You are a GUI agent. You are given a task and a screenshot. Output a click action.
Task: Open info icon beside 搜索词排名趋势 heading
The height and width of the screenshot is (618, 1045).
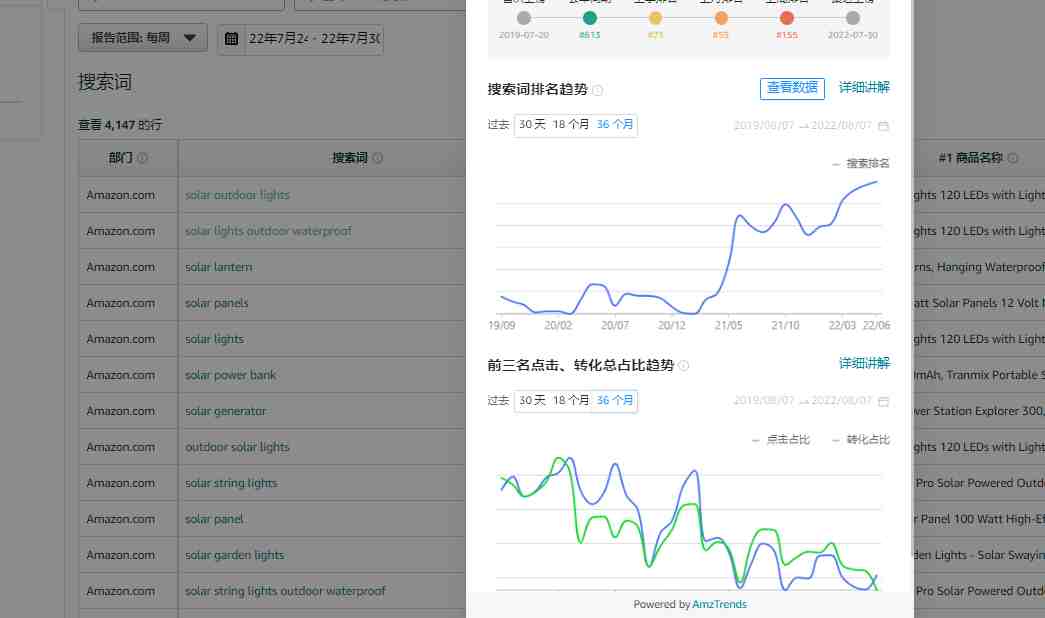598,90
